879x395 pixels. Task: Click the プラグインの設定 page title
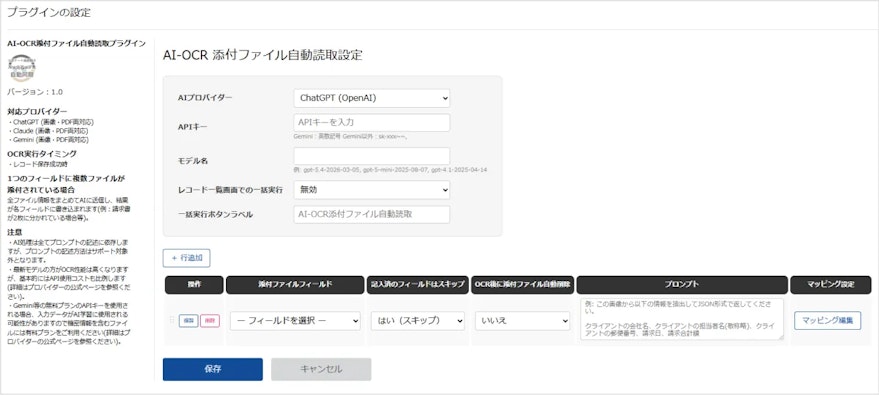pos(49,13)
